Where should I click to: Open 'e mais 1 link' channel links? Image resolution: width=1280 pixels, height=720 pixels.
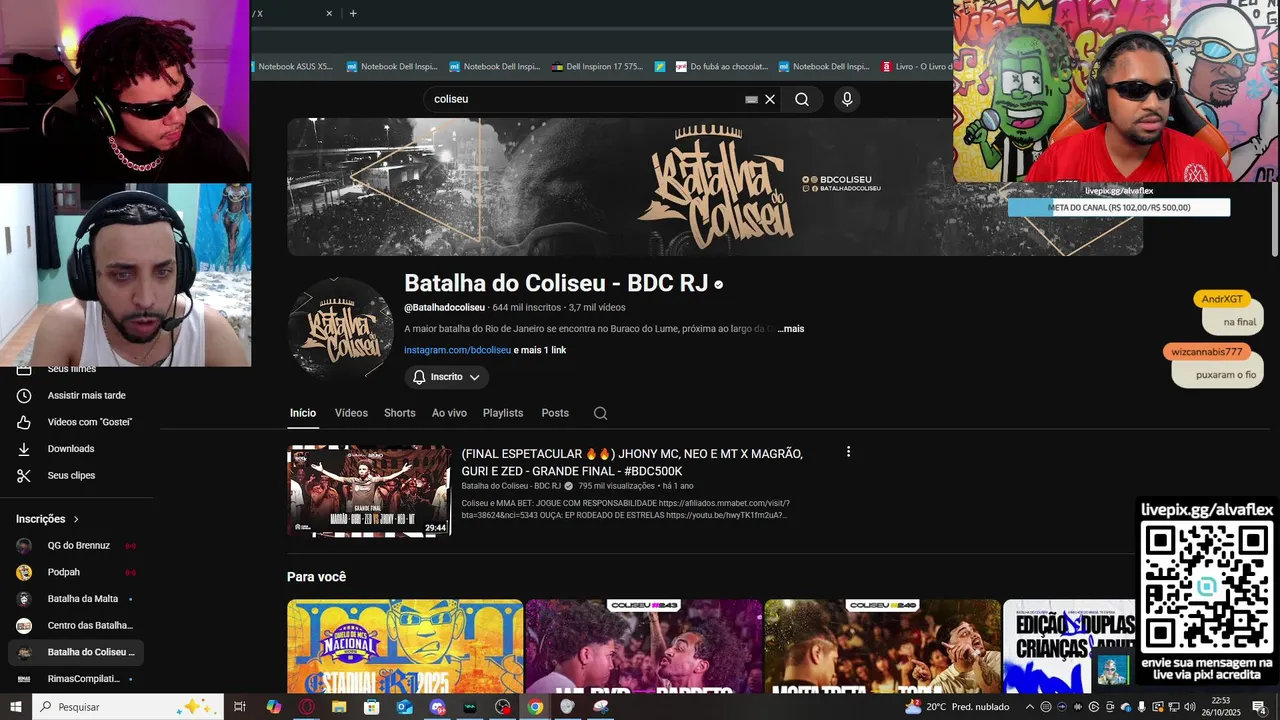click(540, 350)
